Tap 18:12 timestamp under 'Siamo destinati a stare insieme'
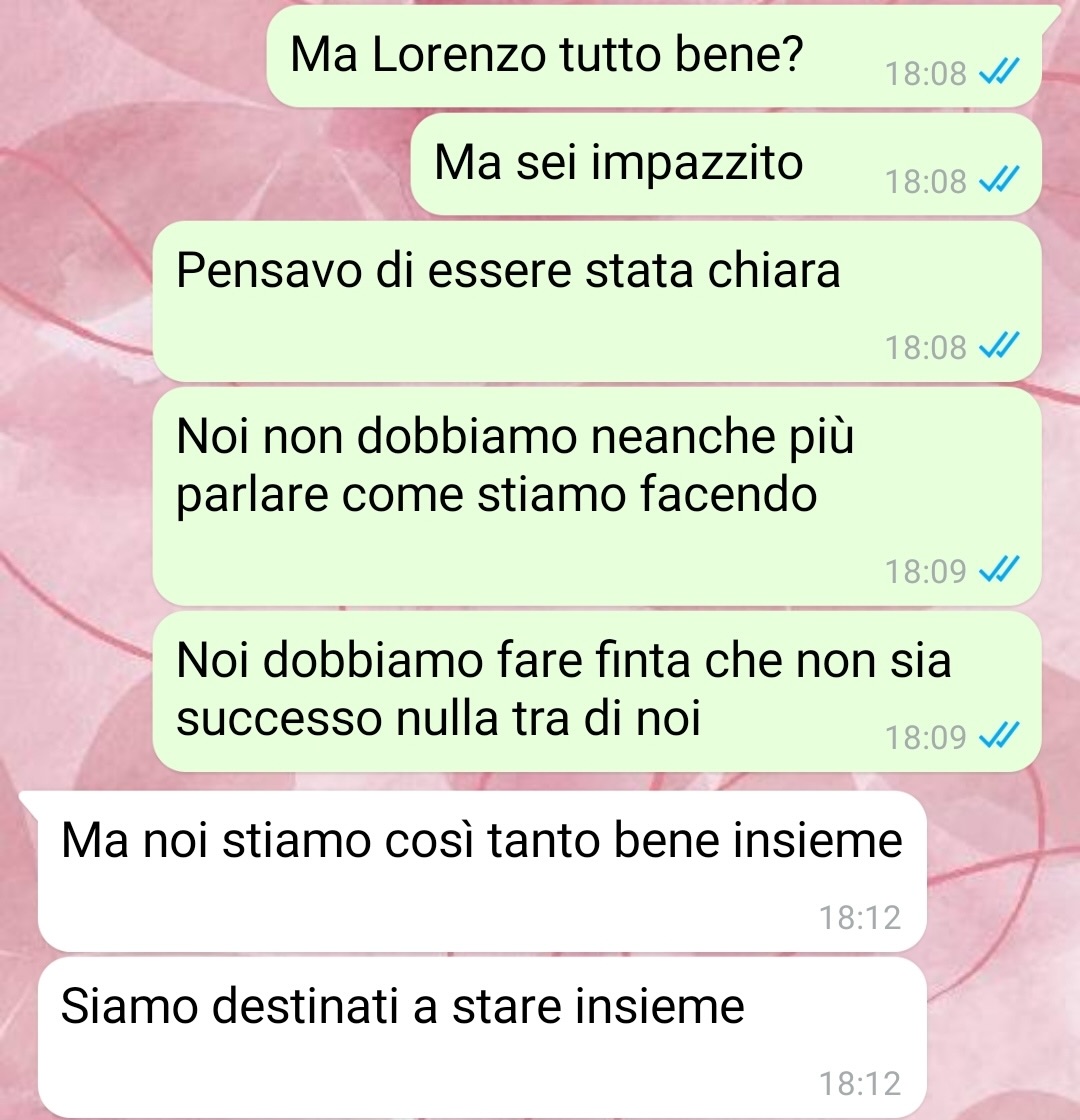The width and height of the screenshot is (1080, 1120). click(860, 1084)
